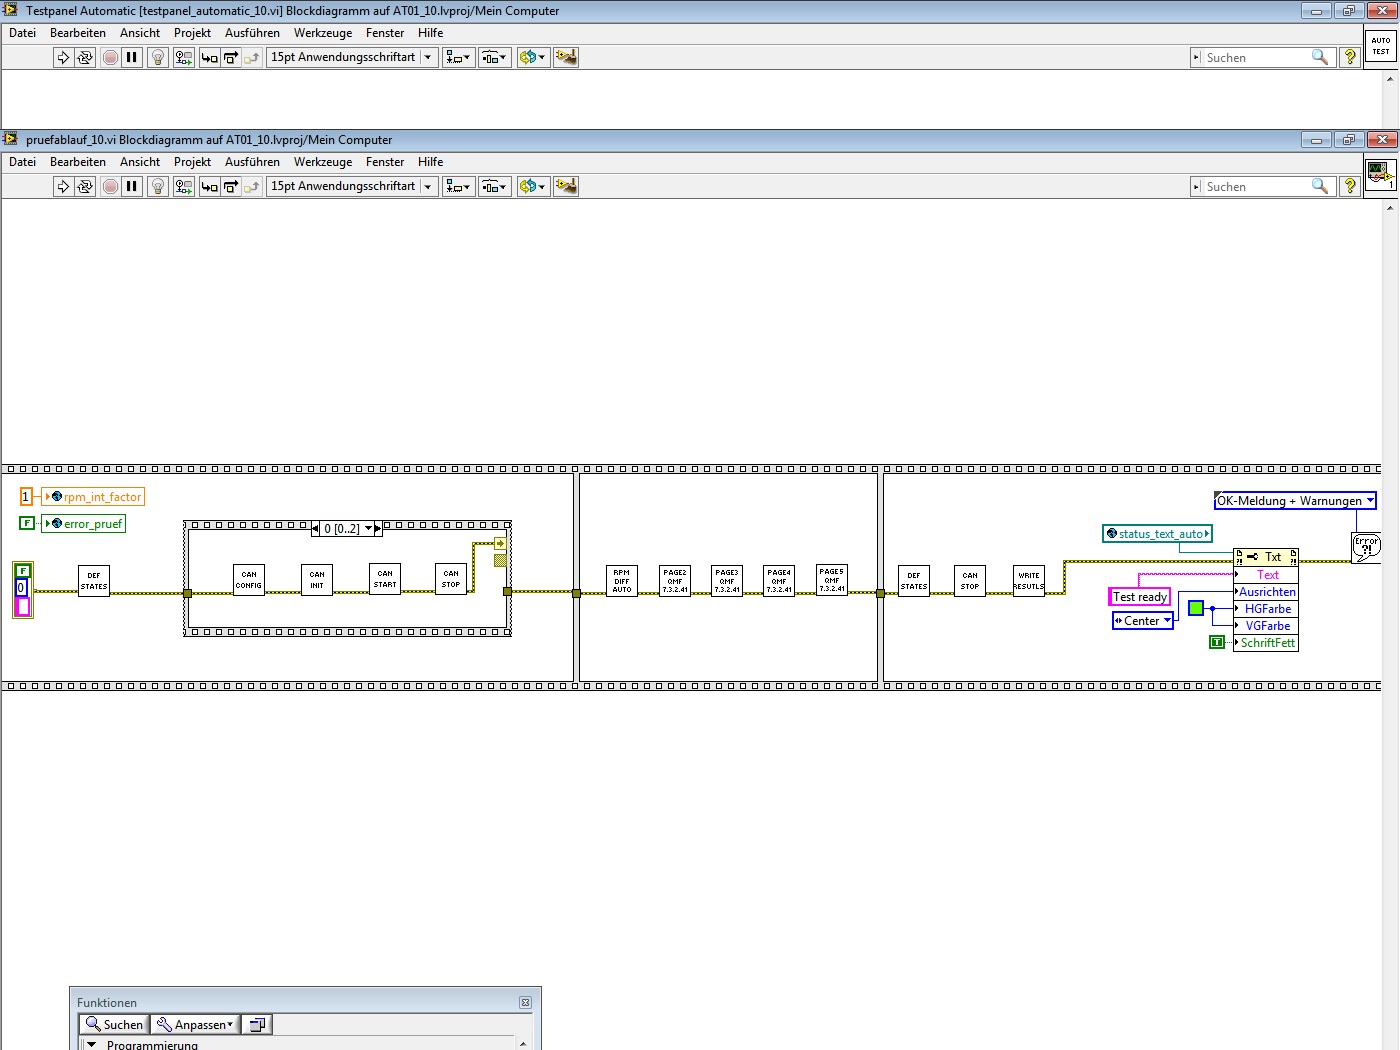
Task: Select CAN STOP subVI next to WRITE RESULTS
Action: pos(970,581)
